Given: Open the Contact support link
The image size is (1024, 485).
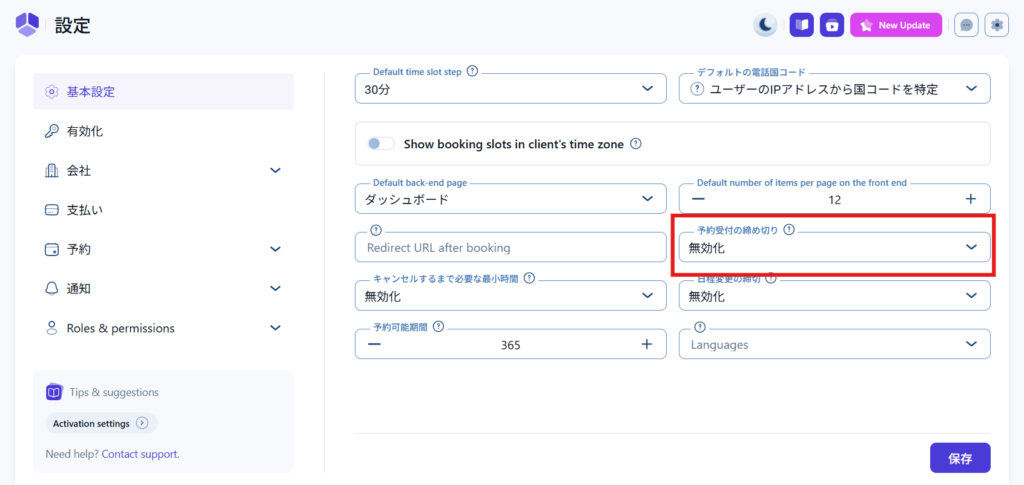Looking at the screenshot, I should click(140, 454).
